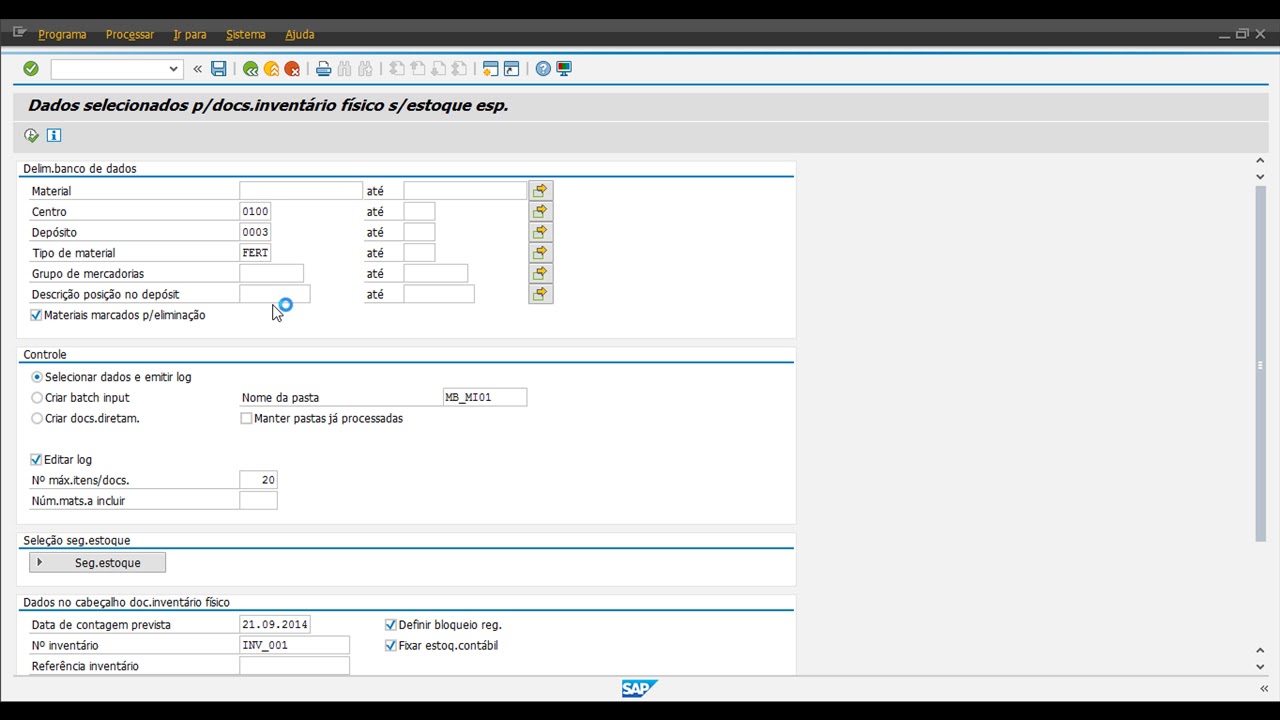Click vertical scrollbar up arrow at top
Image resolution: width=1280 pixels, height=720 pixels.
tap(1260, 160)
